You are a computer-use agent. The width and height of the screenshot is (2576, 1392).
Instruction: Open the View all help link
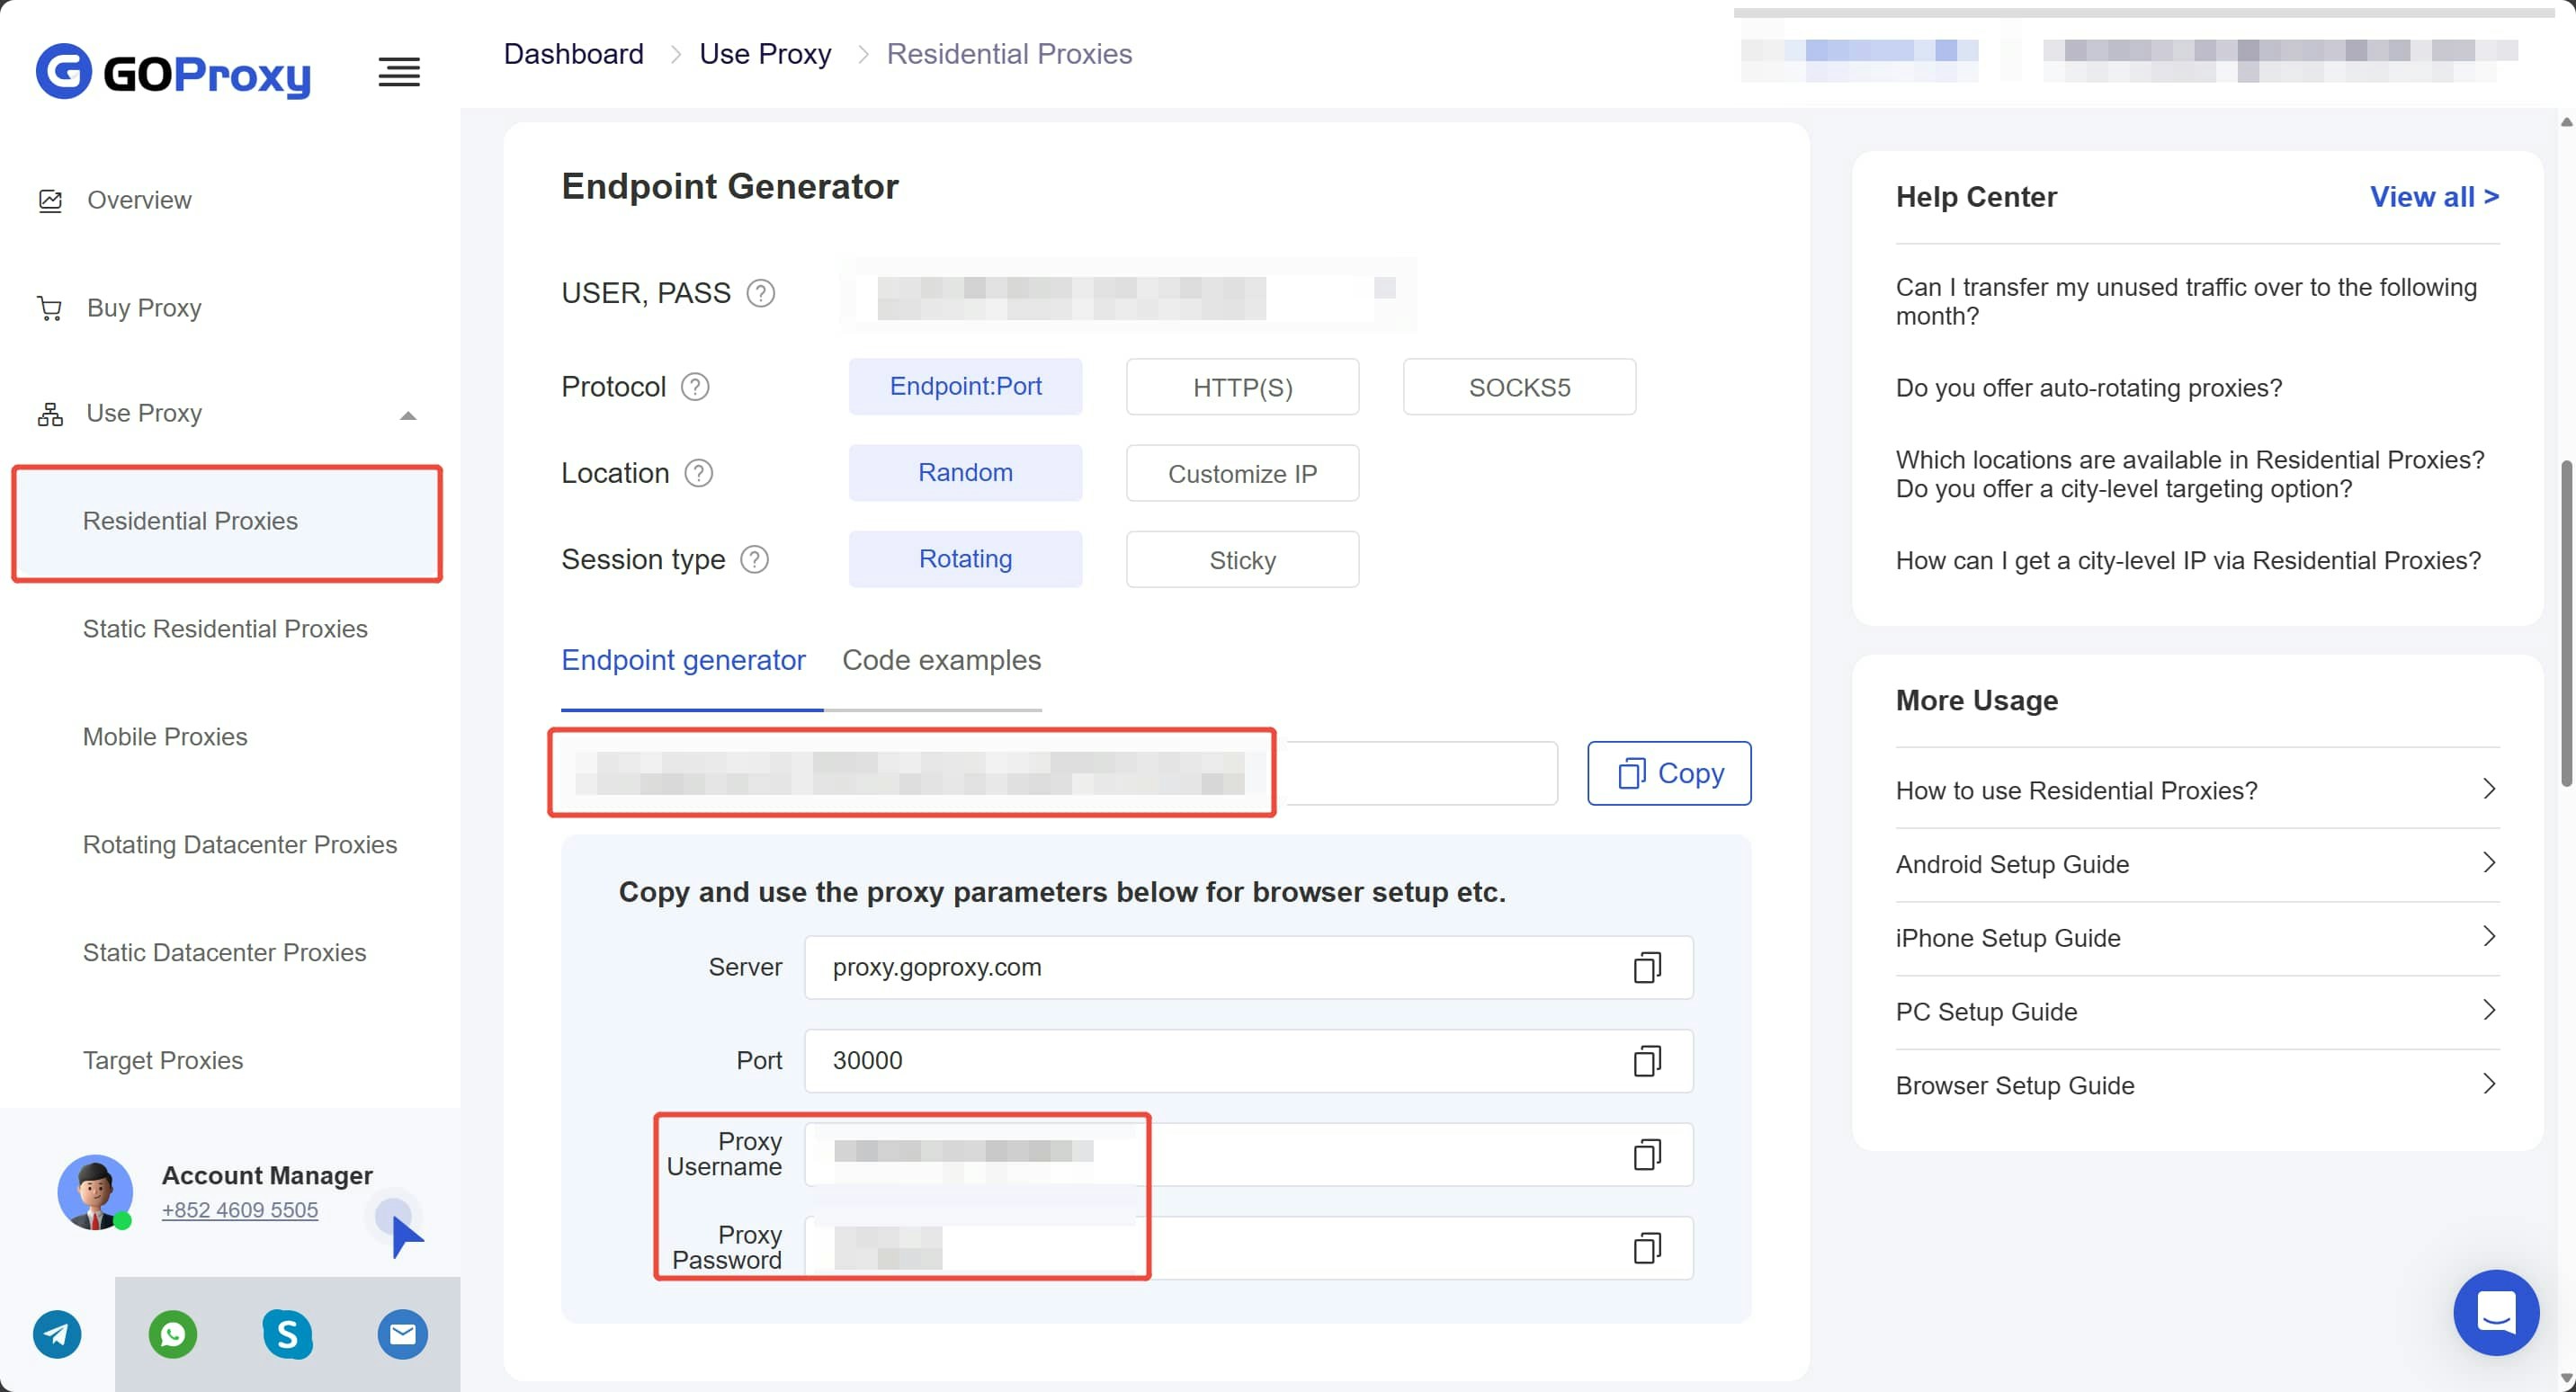2433,197
